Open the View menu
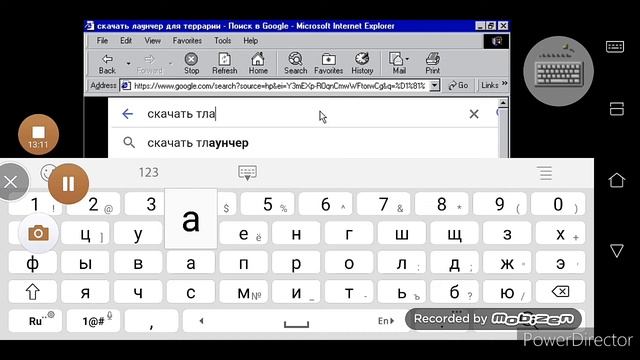The image size is (640, 360). click(x=152, y=41)
